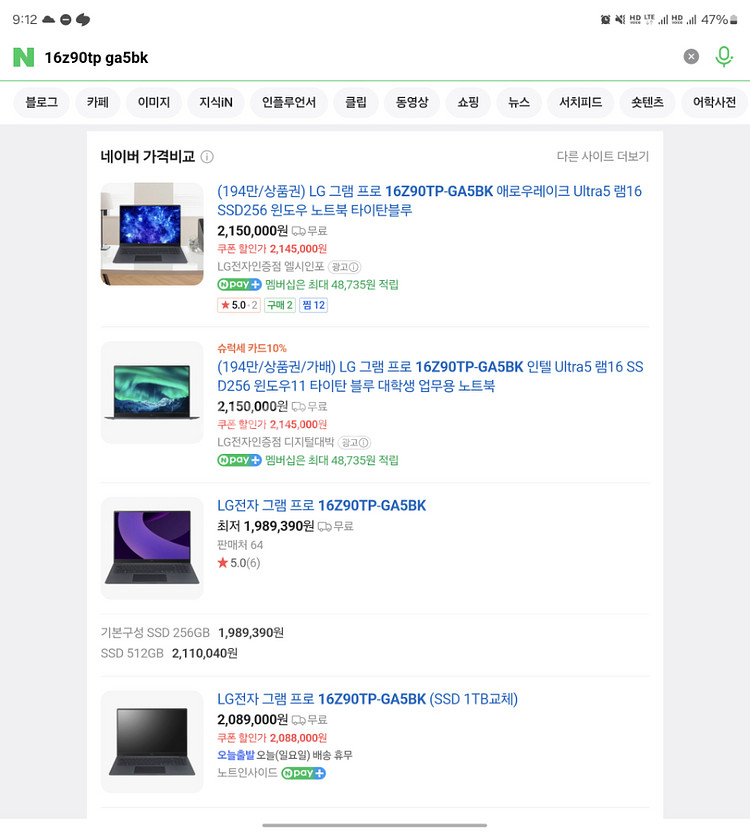Open the 어학사전 tab
Image resolution: width=750 pixels, height=832 pixels.
[x=714, y=102]
